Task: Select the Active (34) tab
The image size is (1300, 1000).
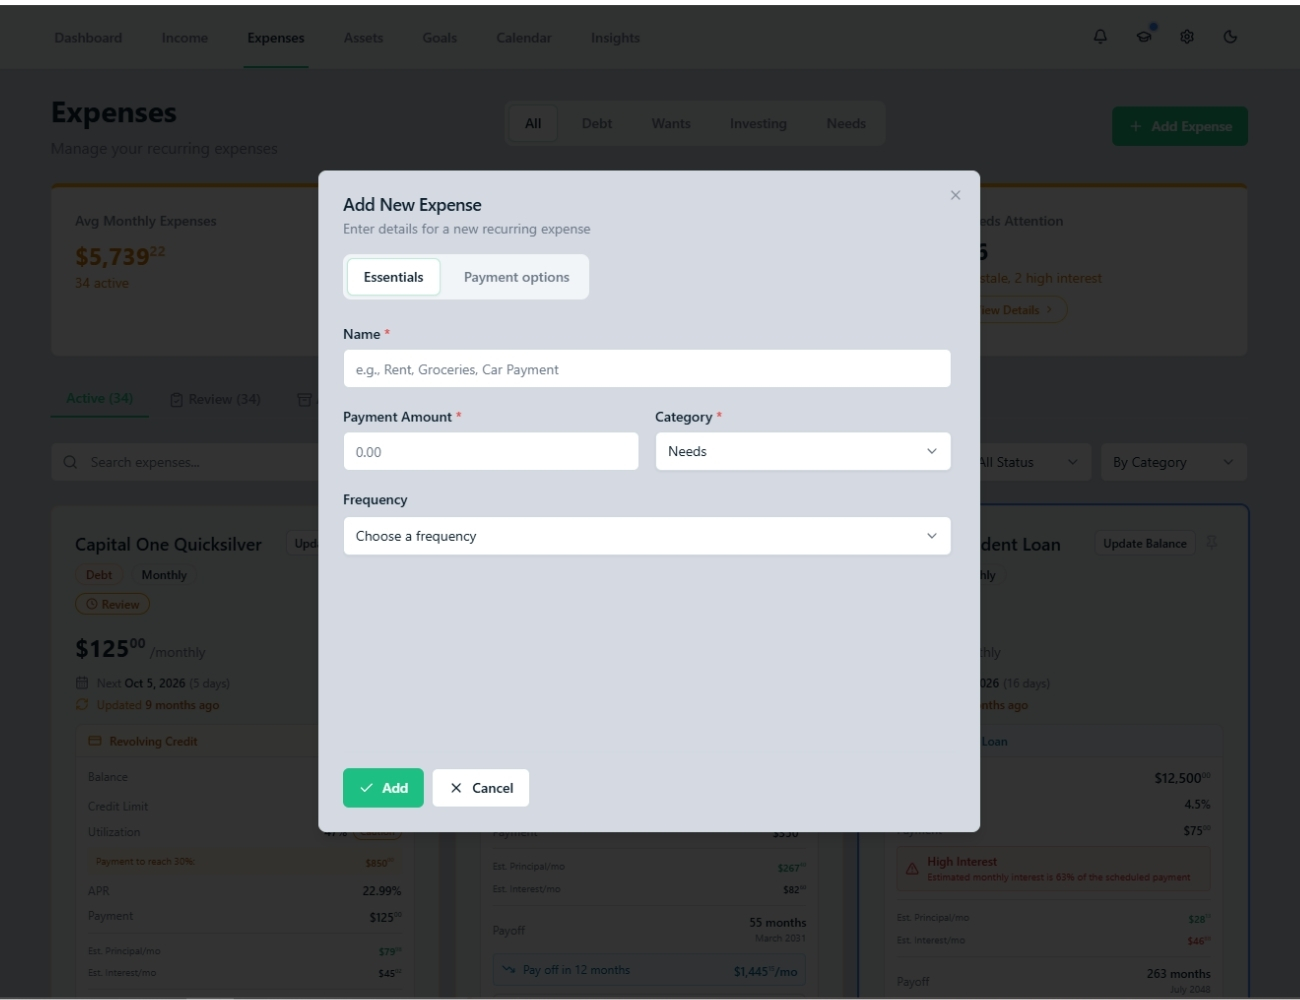Action: coord(99,399)
